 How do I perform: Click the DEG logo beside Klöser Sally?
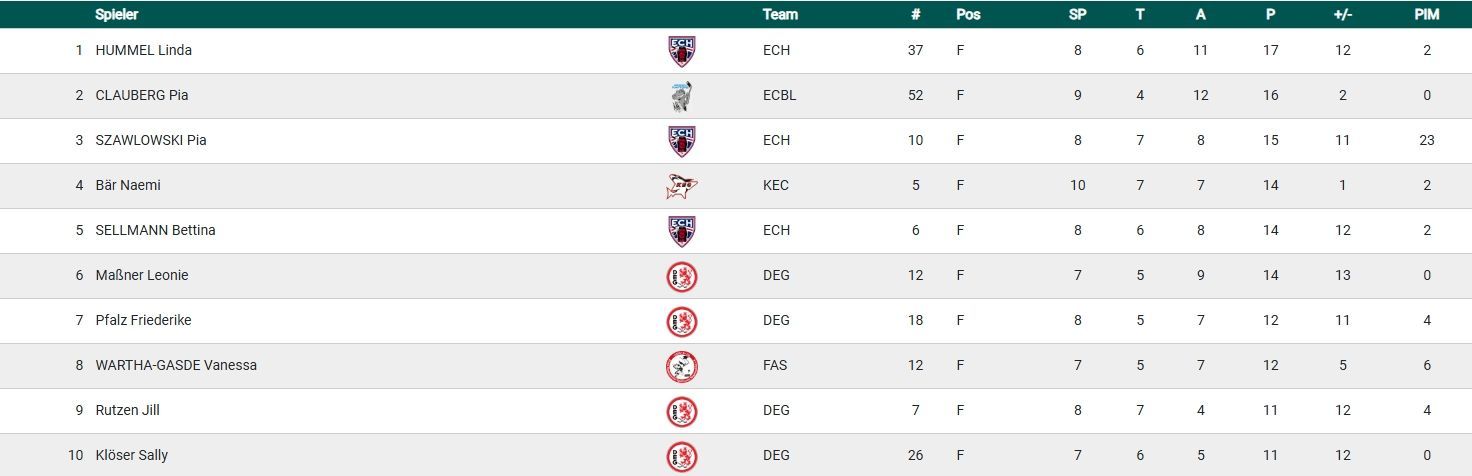pos(682,456)
